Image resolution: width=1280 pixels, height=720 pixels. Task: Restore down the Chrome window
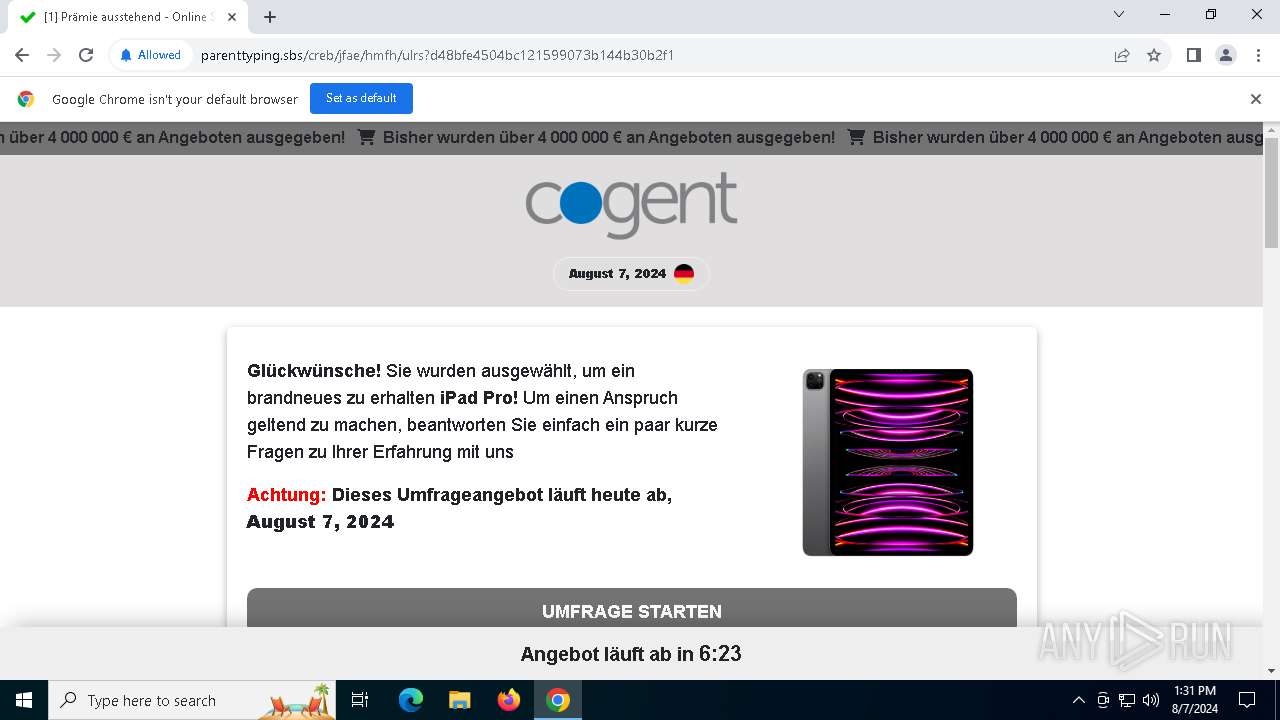tap(1211, 14)
